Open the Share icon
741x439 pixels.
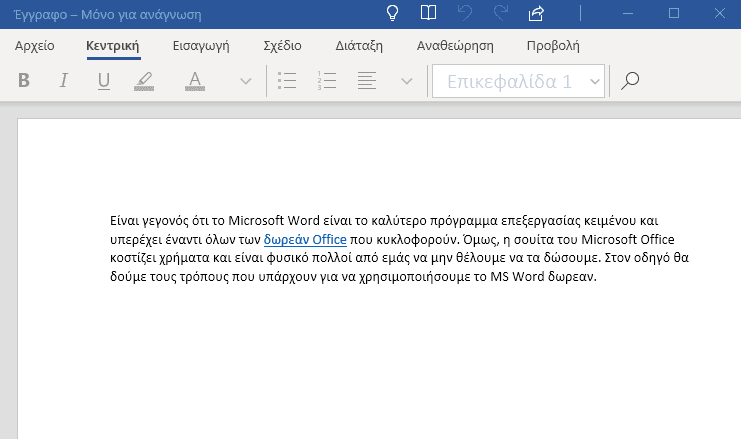point(536,13)
